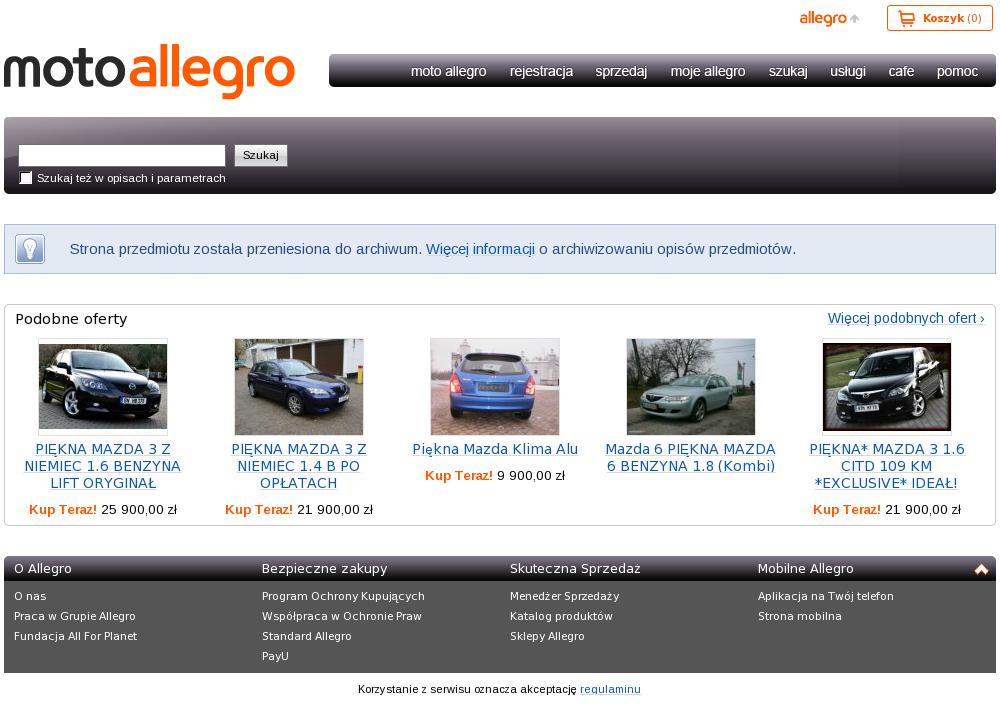Open the cafe menu item
The width and height of the screenshot is (1000, 709).
[x=901, y=71]
